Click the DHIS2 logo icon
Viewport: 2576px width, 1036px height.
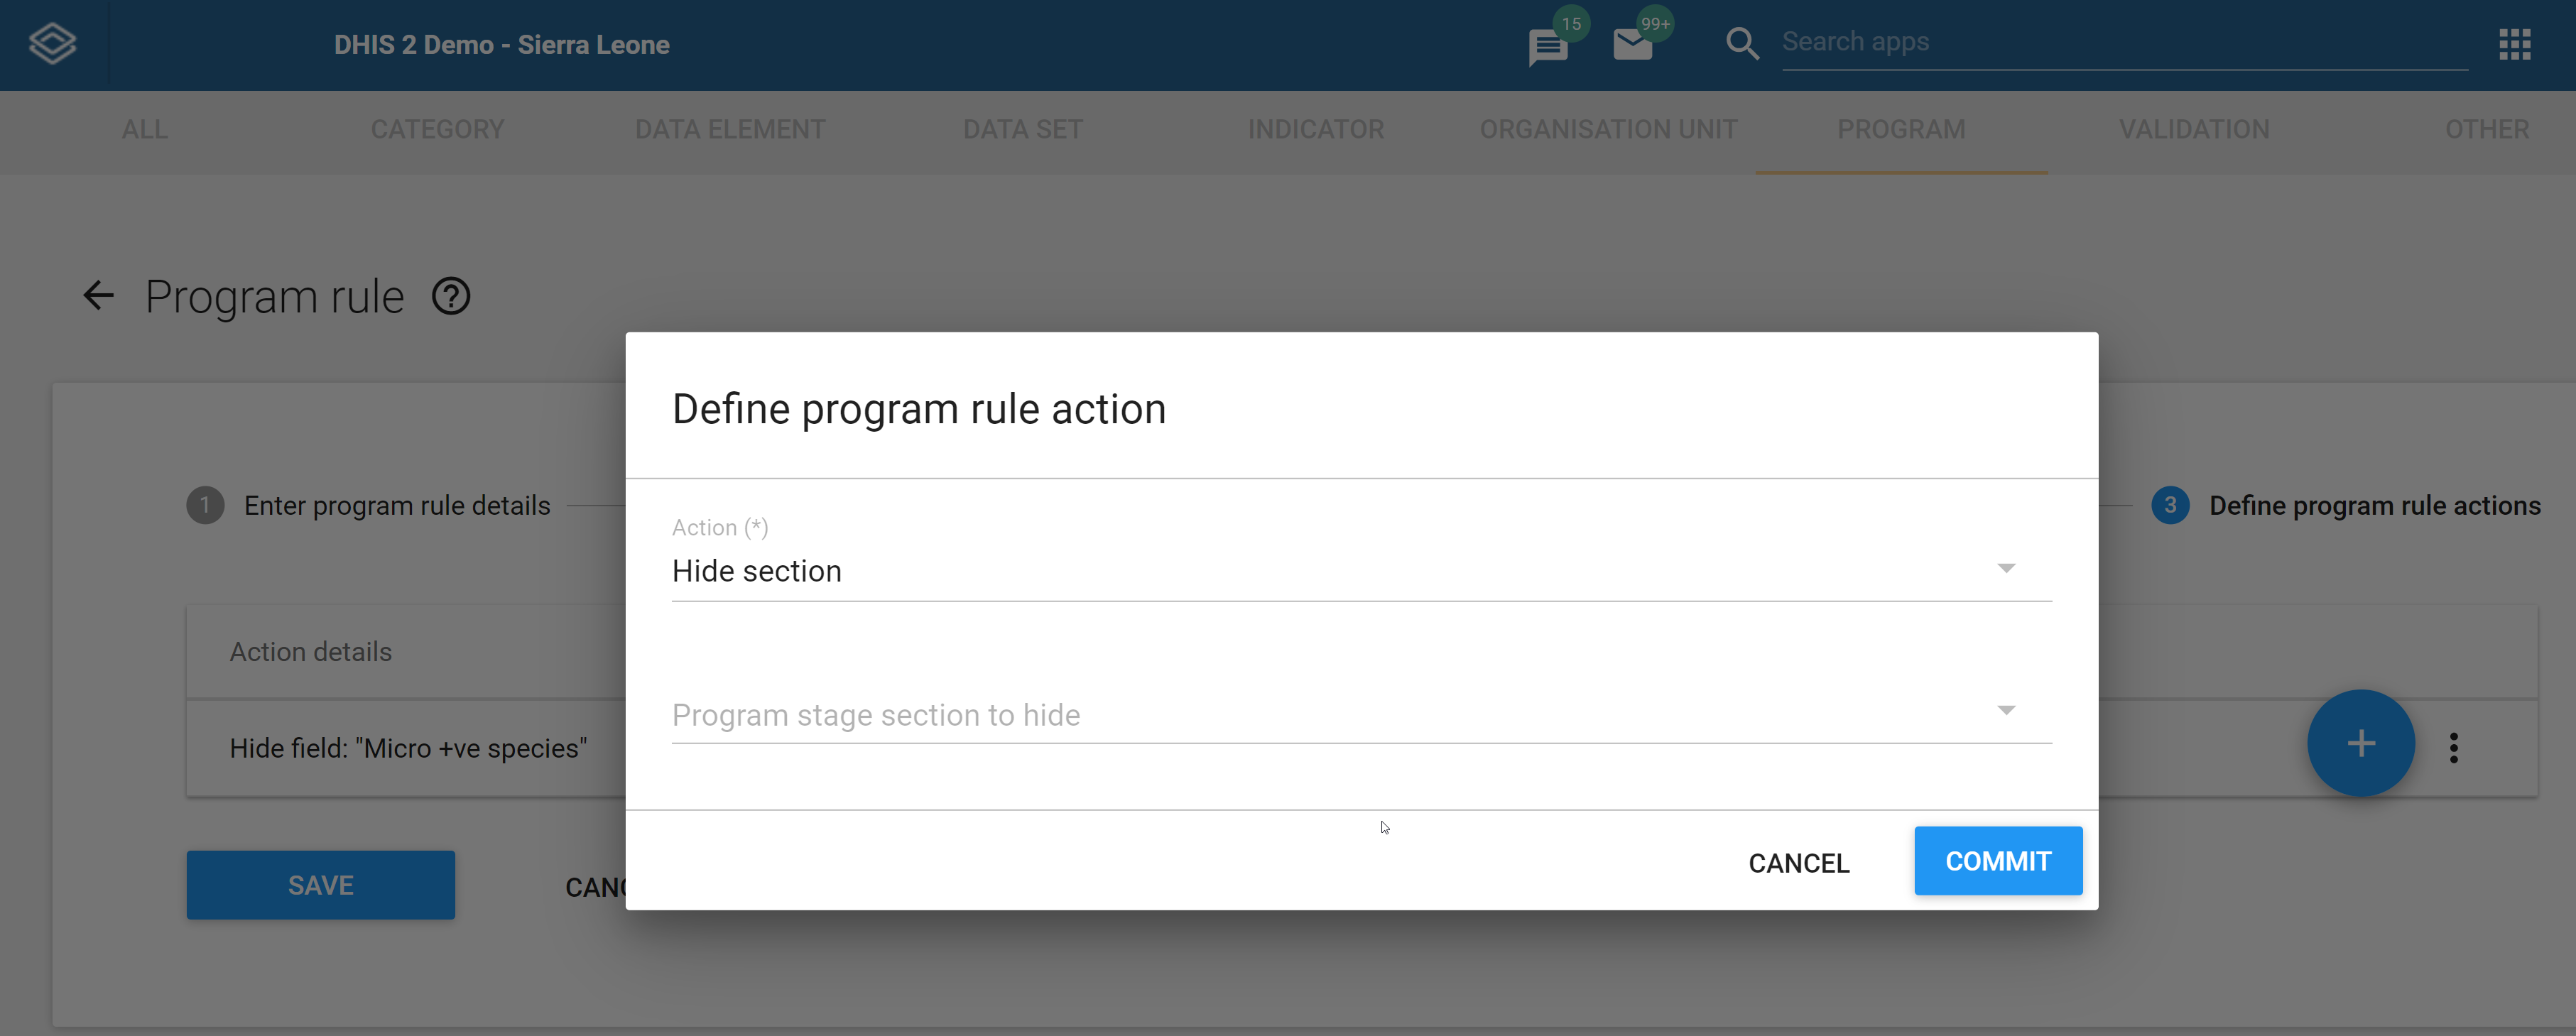[52, 44]
